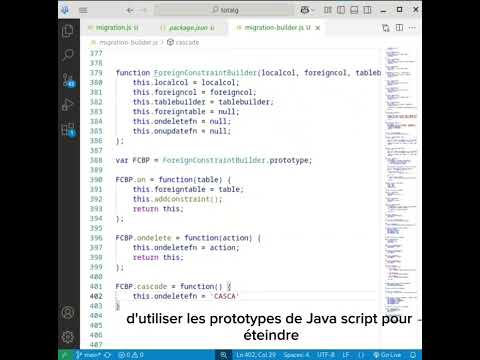
Task: Toggle the primary side bar
Action: (x=341, y=10)
